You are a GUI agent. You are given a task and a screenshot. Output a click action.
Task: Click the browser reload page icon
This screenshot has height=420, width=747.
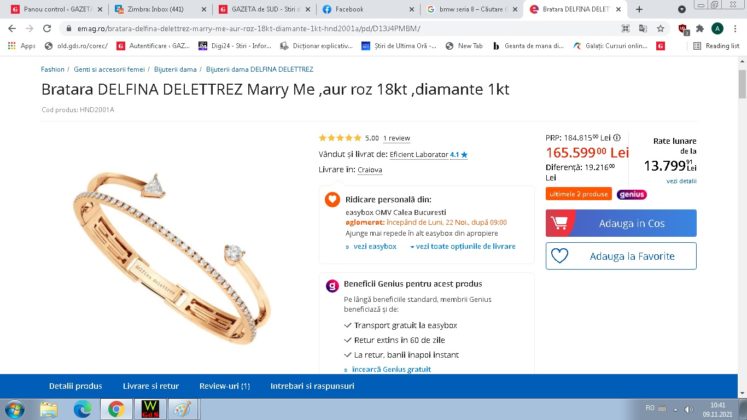pos(47,29)
